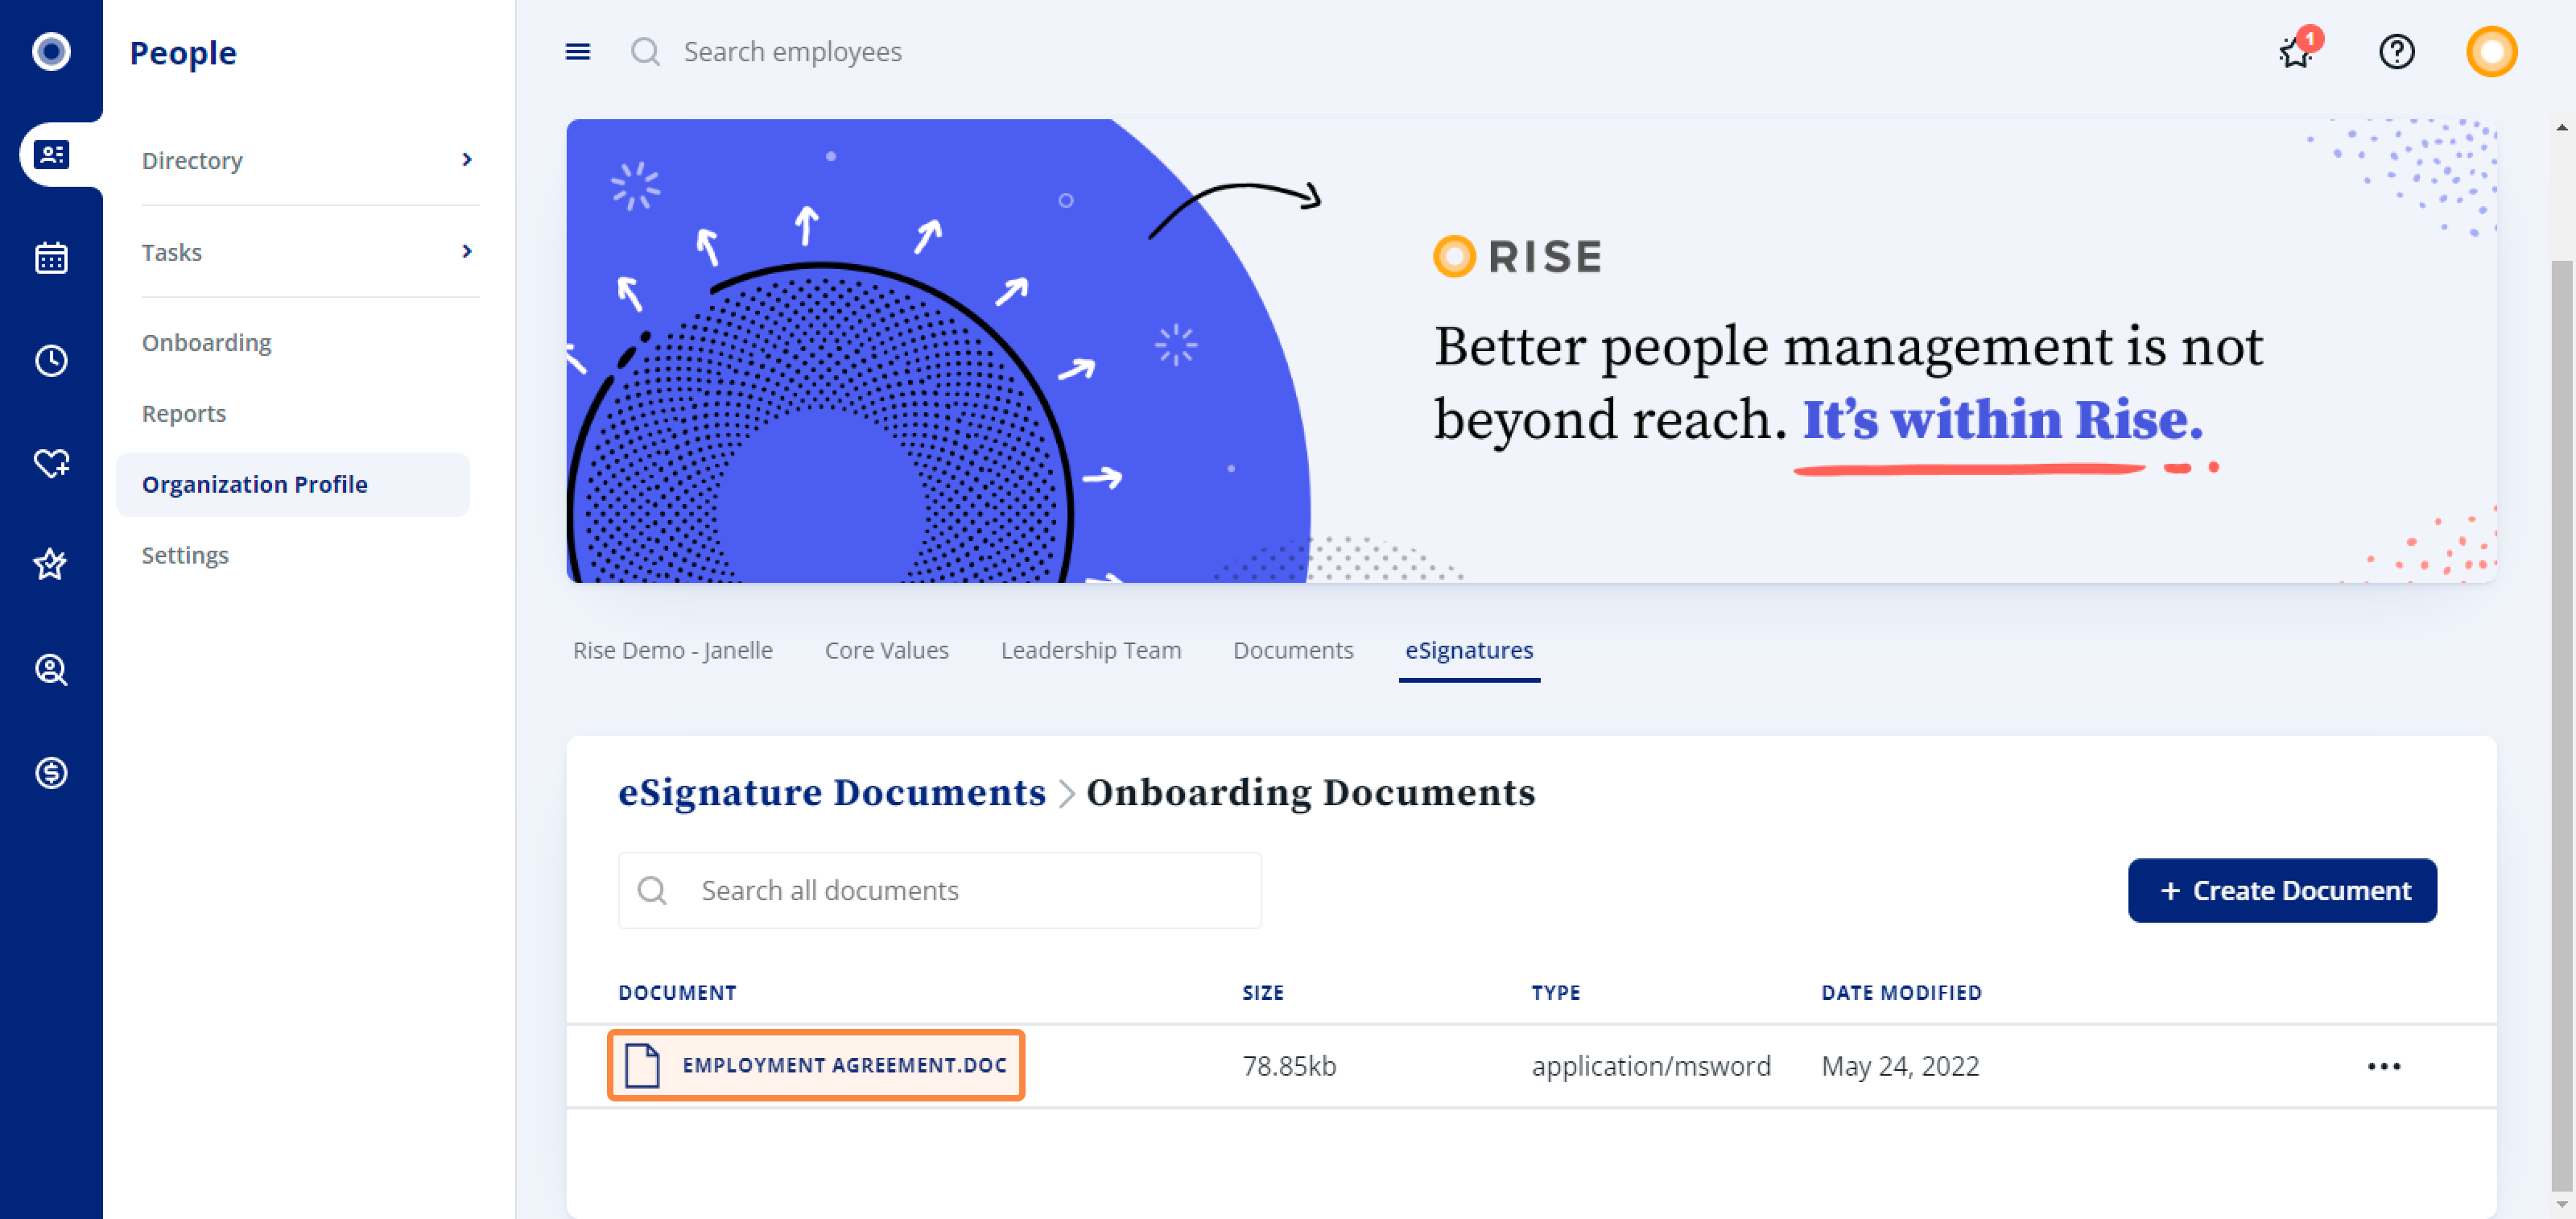Select Organization Profile menu item
Viewport: 2576px width, 1219px height.
tap(292, 484)
